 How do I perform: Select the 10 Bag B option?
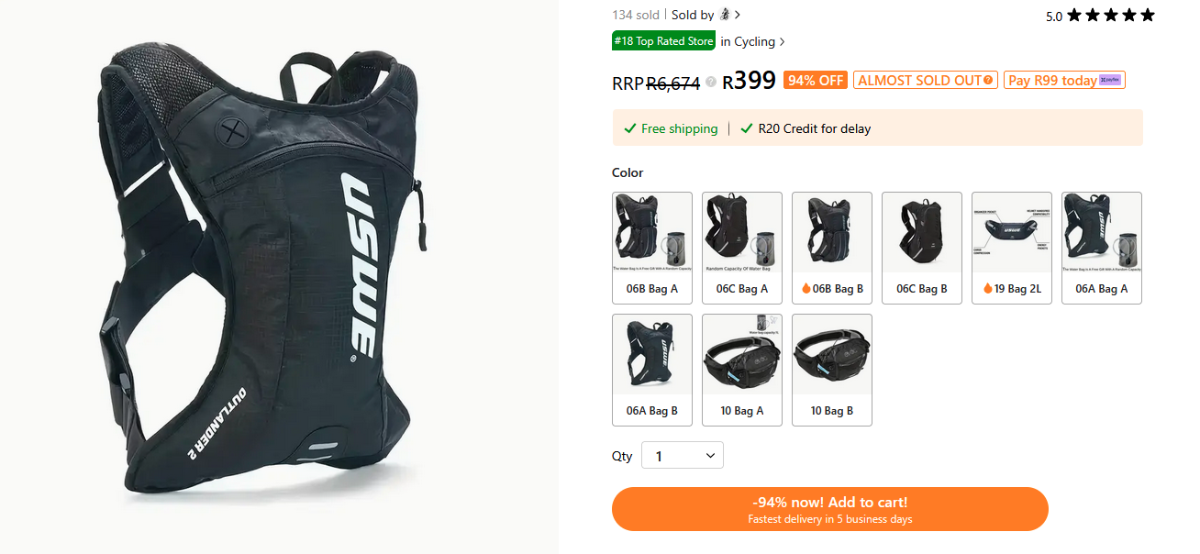[x=832, y=370]
